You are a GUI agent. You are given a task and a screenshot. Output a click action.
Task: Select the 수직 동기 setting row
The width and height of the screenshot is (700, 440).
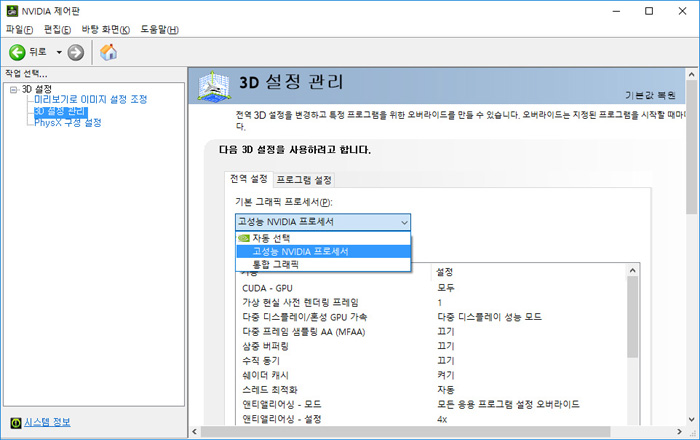tap(432, 361)
